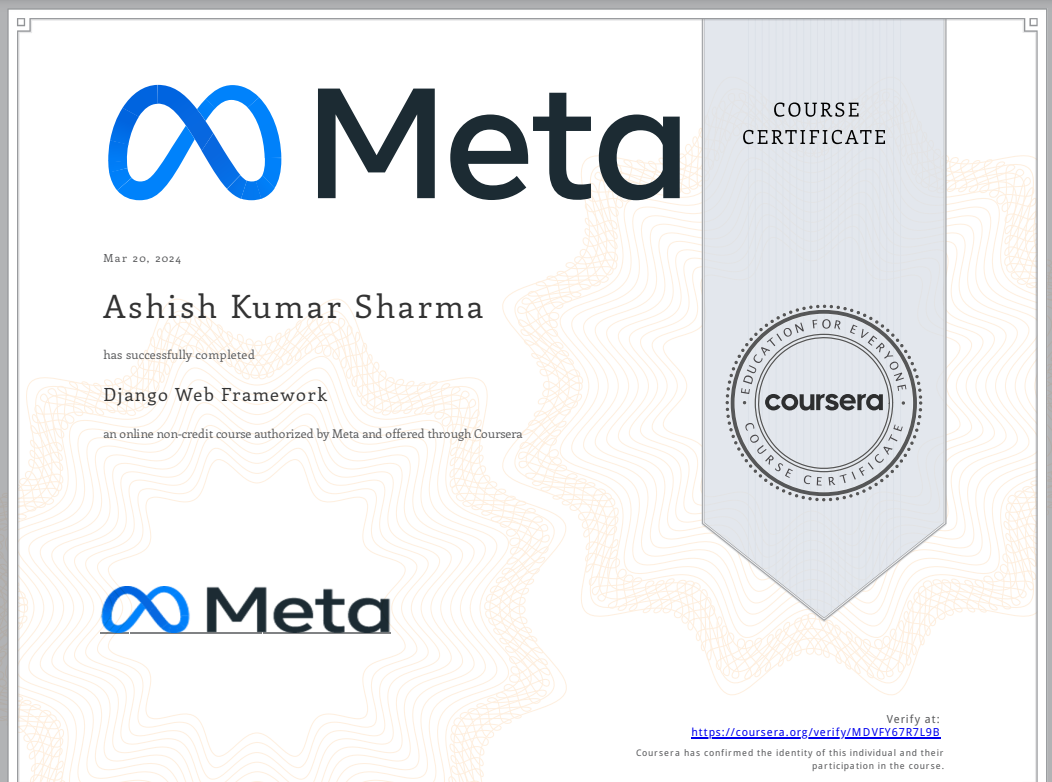Click the large Meta logo at top
Screen dimensions: 1052x782
tap(394, 143)
